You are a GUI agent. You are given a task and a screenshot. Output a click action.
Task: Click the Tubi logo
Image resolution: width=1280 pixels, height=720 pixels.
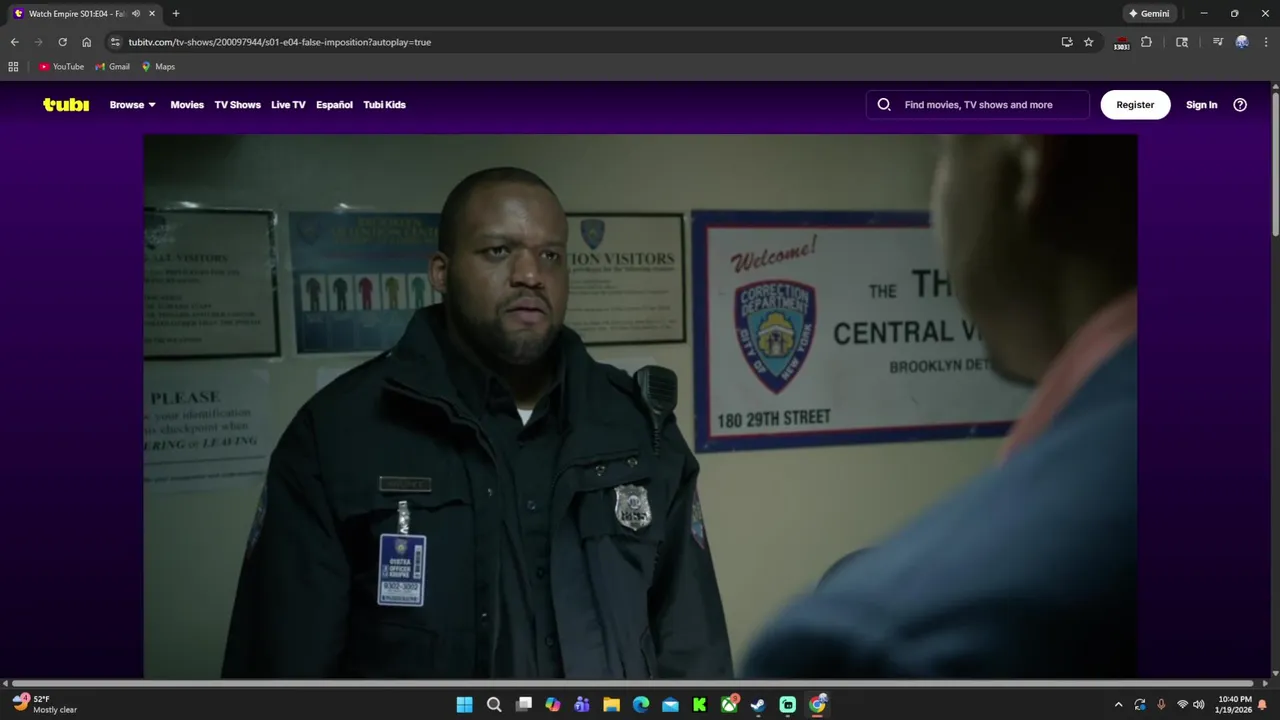(66, 105)
